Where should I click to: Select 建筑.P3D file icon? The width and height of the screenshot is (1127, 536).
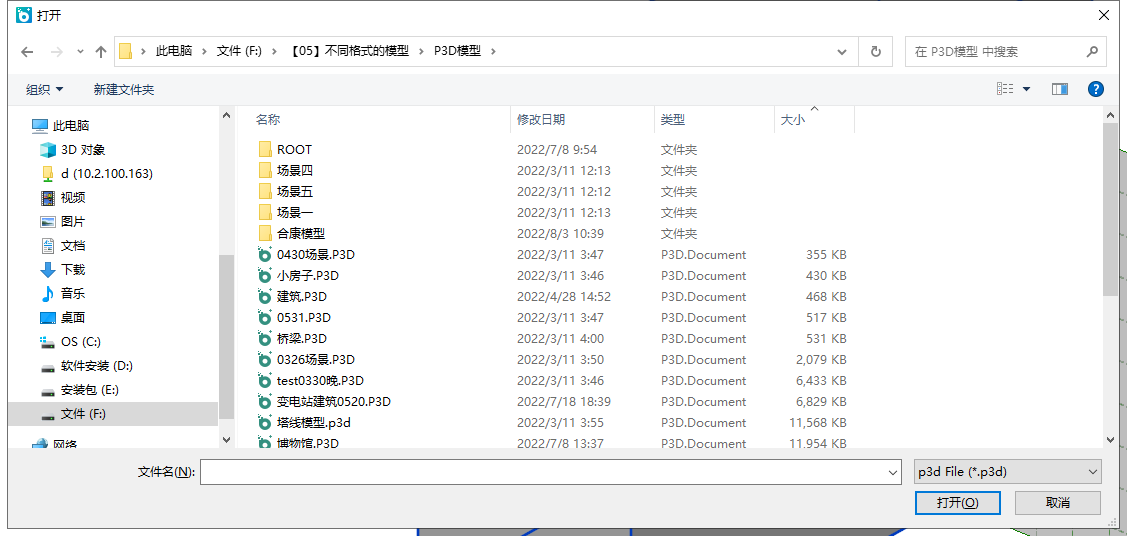(x=266, y=297)
